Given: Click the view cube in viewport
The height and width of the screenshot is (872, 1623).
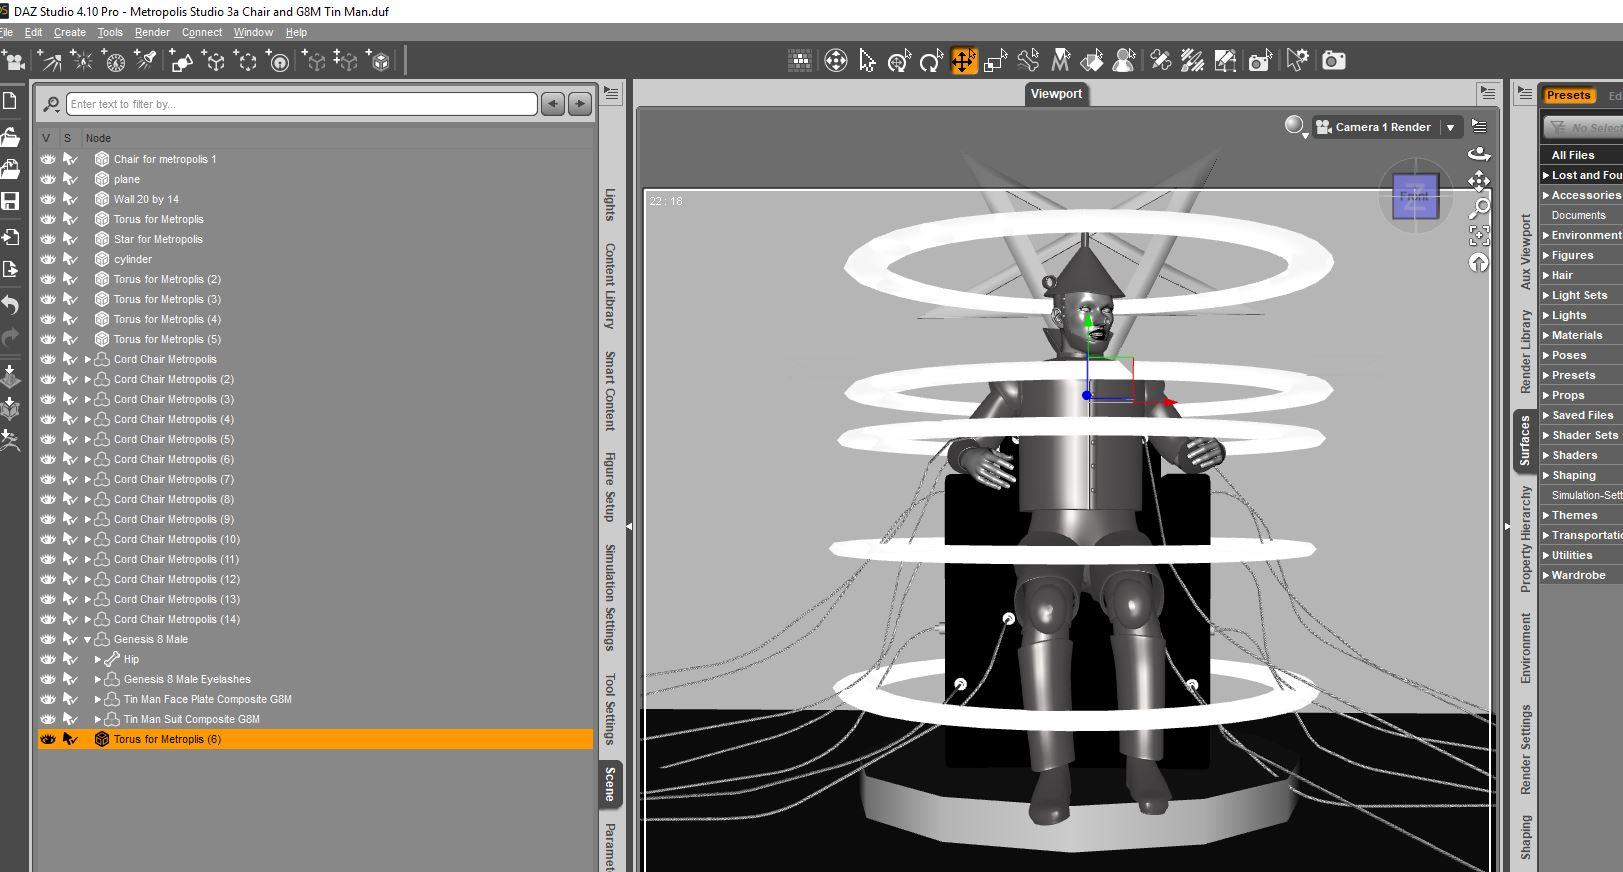Looking at the screenshot, I should (1414, 196).
